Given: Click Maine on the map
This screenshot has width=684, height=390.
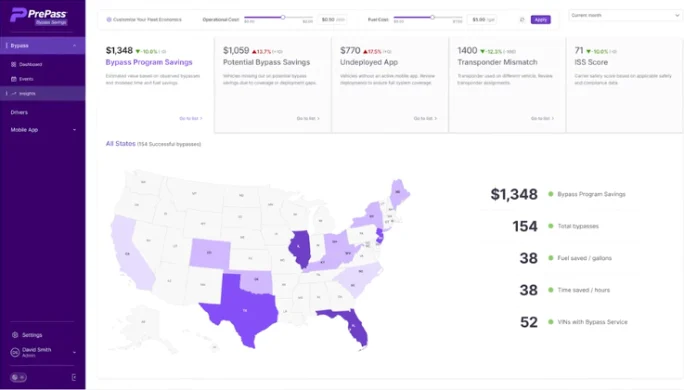Looking at the screenshot, I should tap(398, 192).
